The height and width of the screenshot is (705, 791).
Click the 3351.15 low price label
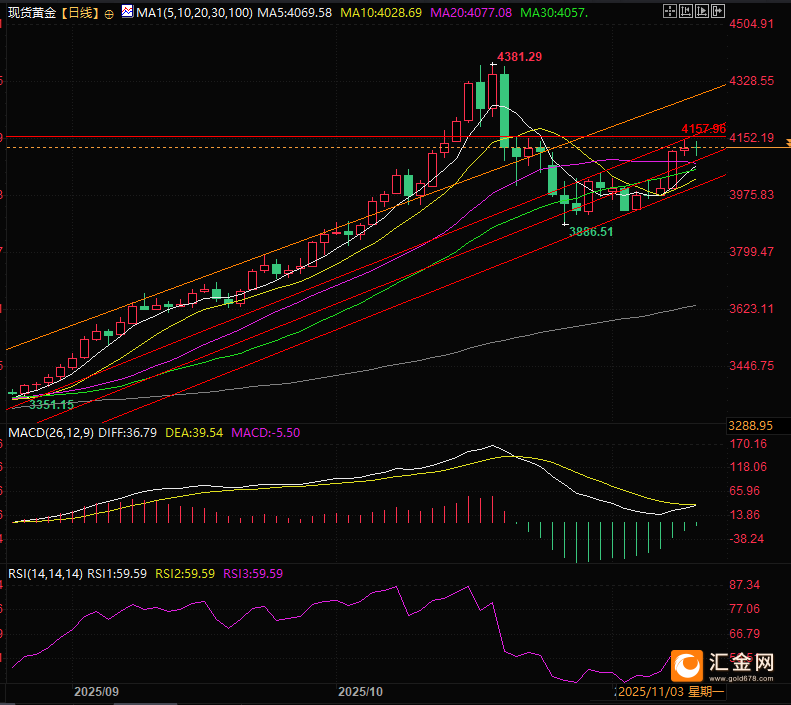point(51,404)
